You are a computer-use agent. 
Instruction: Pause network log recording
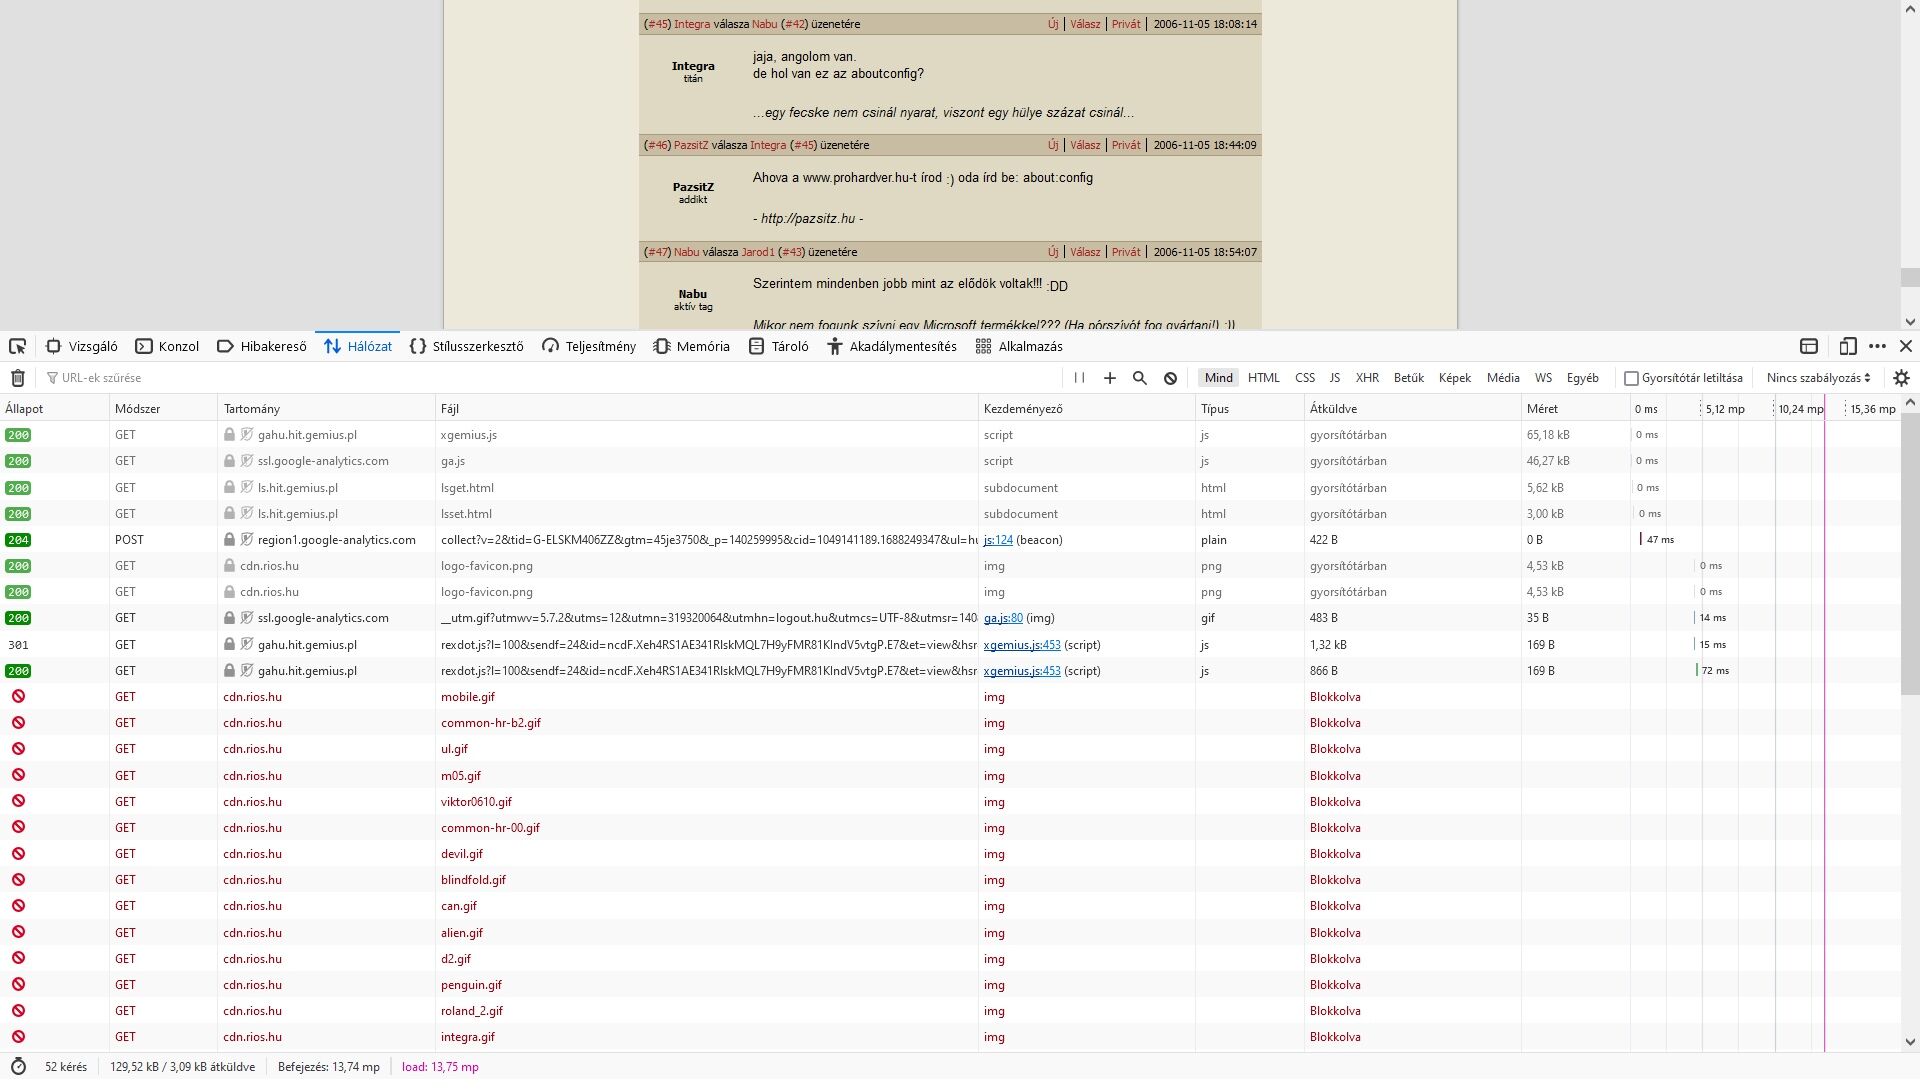coord(1079,378)
